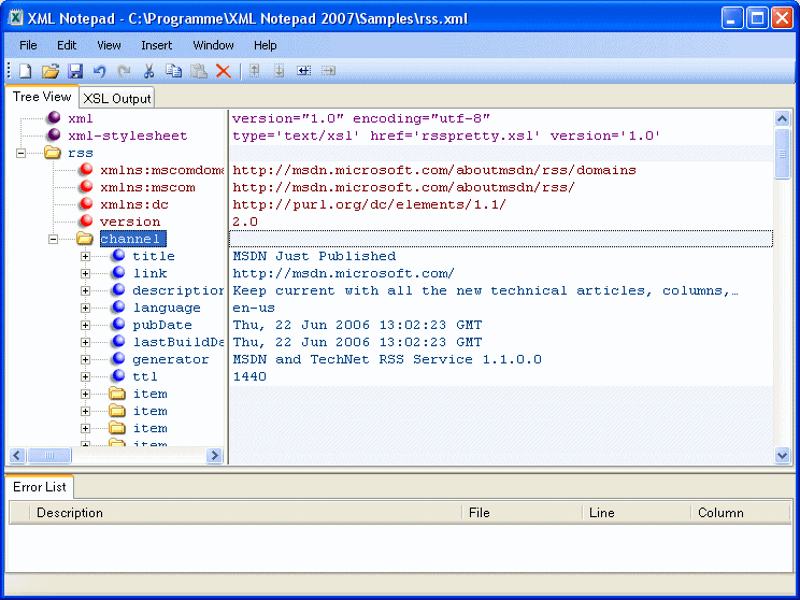Save the current rss.xml file
The width and height of the screenshot is (800, 600).
click(x=75, y=70)
